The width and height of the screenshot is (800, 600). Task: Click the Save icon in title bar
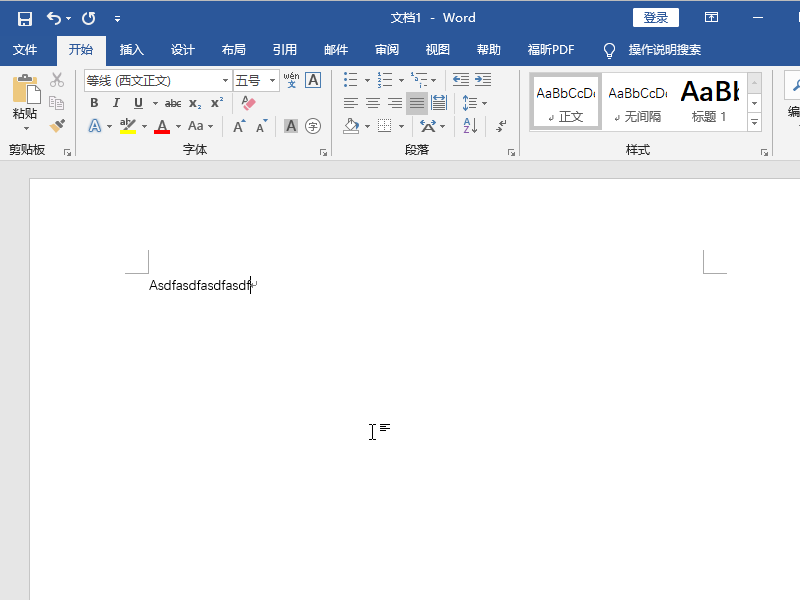(x=25, y=18)
